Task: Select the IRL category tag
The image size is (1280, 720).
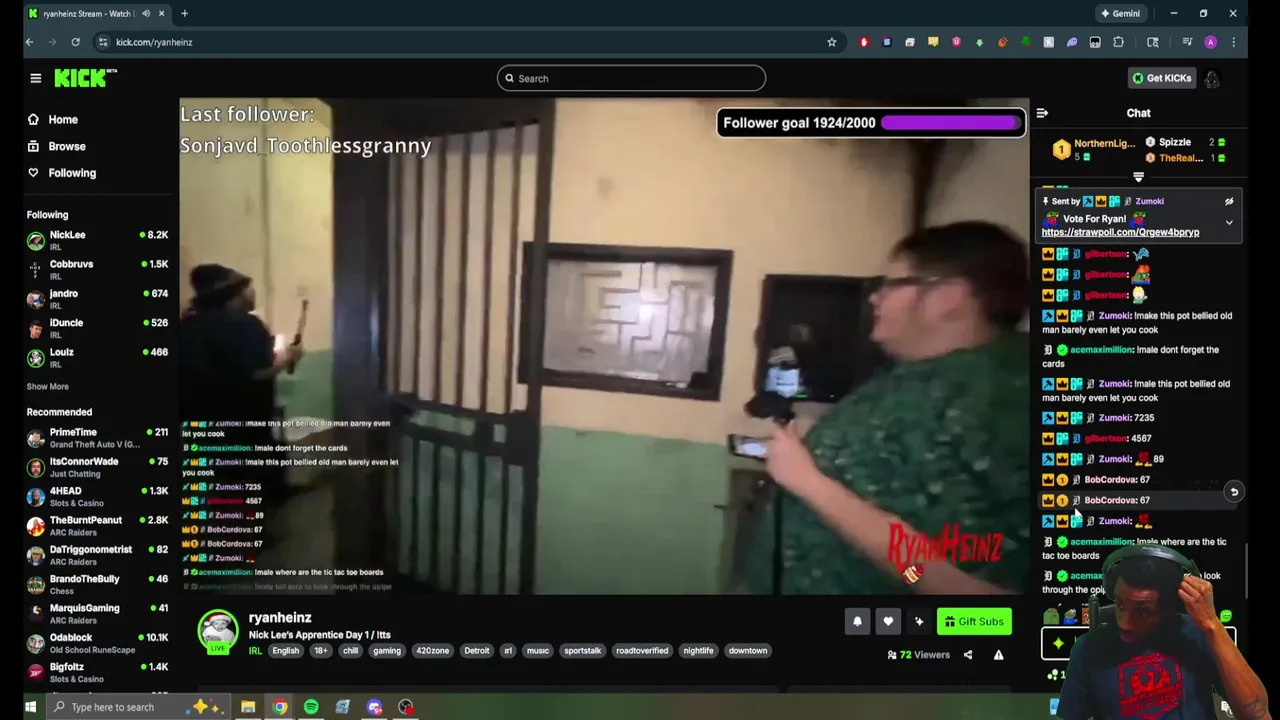Action: coord(255,651)
